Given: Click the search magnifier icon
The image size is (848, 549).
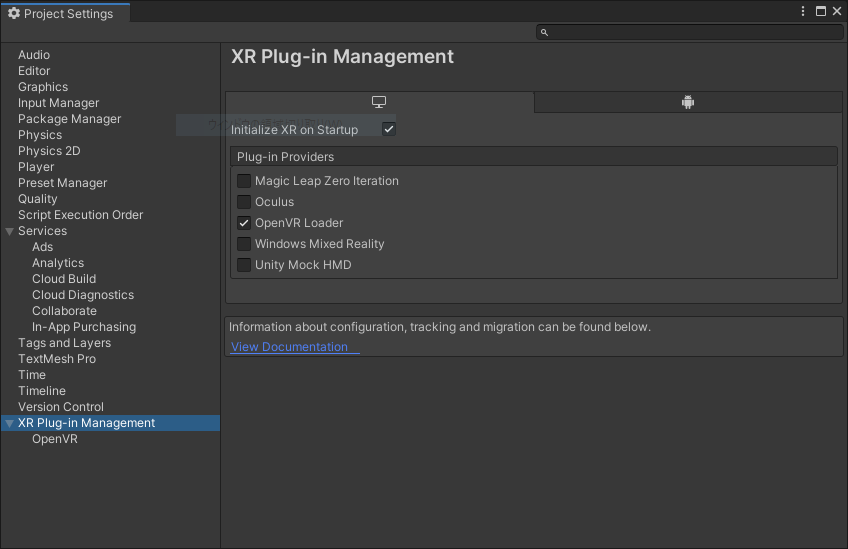Looking at the screenshot, I should point(544,32).
